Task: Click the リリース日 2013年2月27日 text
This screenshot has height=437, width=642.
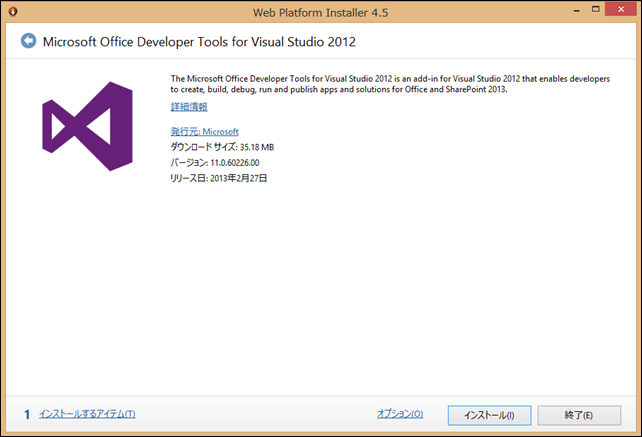Action: click(x=219, y=178)
